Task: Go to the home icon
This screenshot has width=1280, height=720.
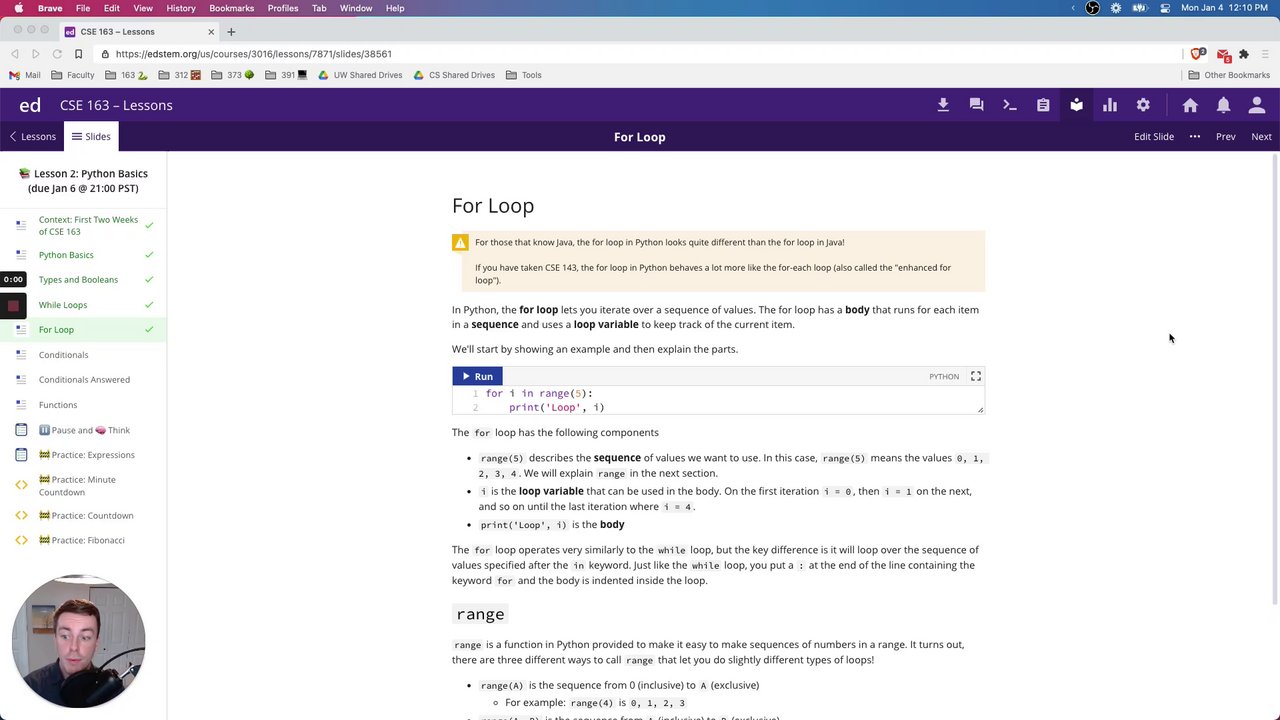Action: [1190, 105]
